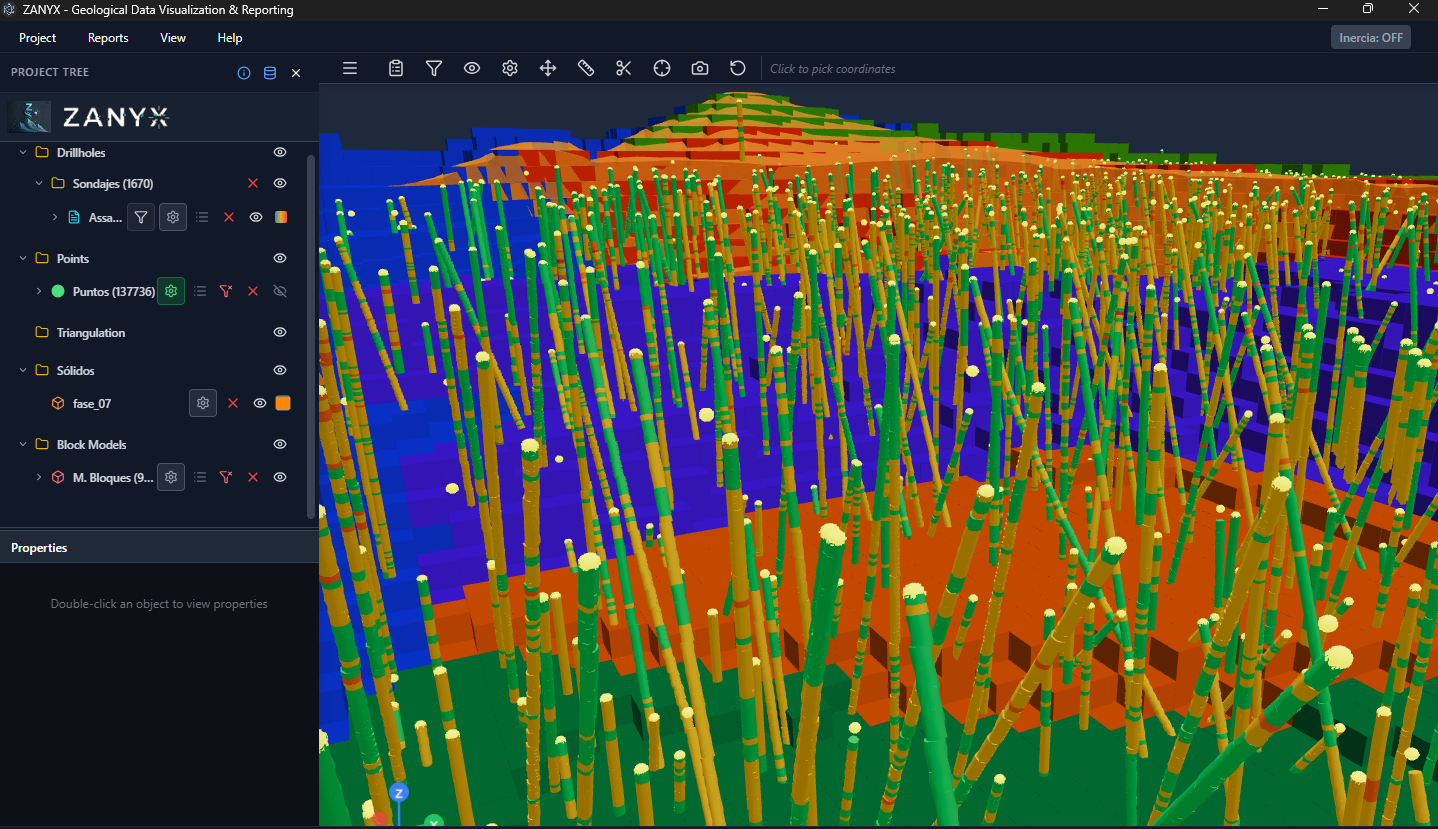
Task: Collapse the Sondajes (1670) group
Action: coord(38,183)
